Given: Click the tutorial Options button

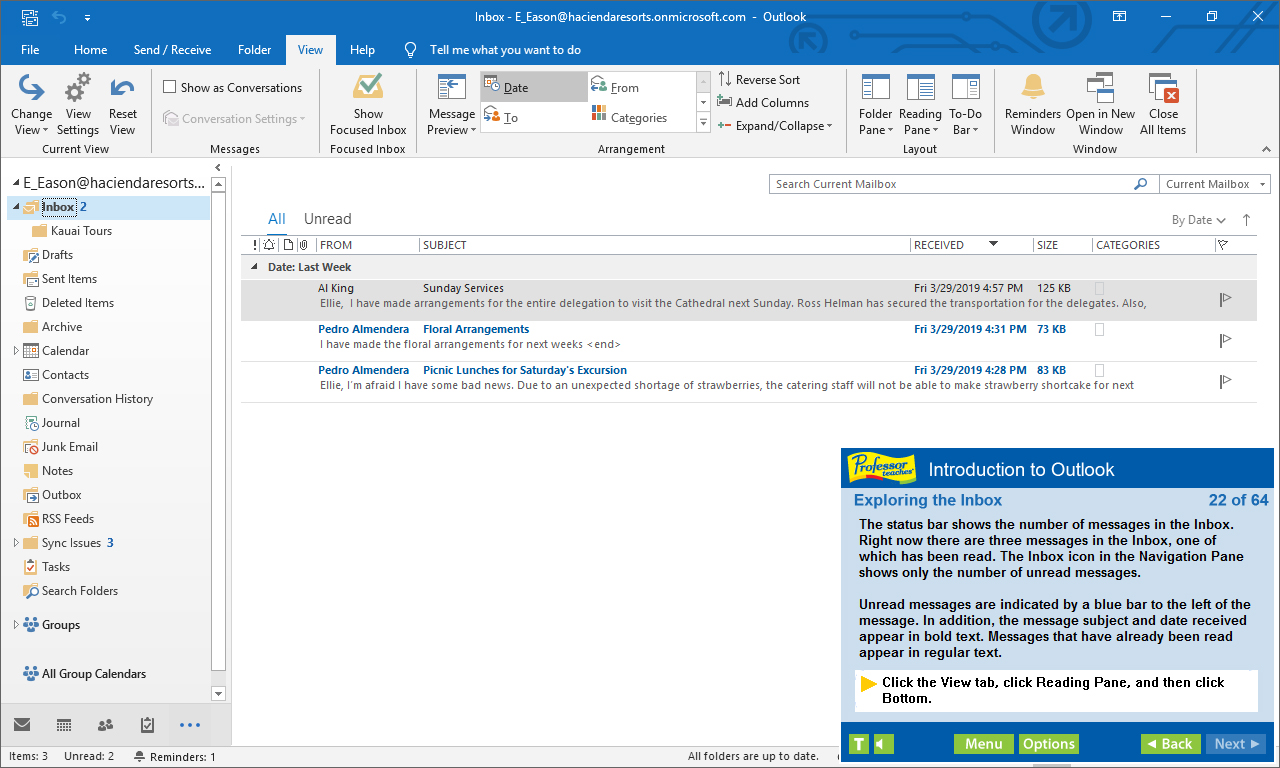Looking at the screenshot, I should (x=1049, y=744).
